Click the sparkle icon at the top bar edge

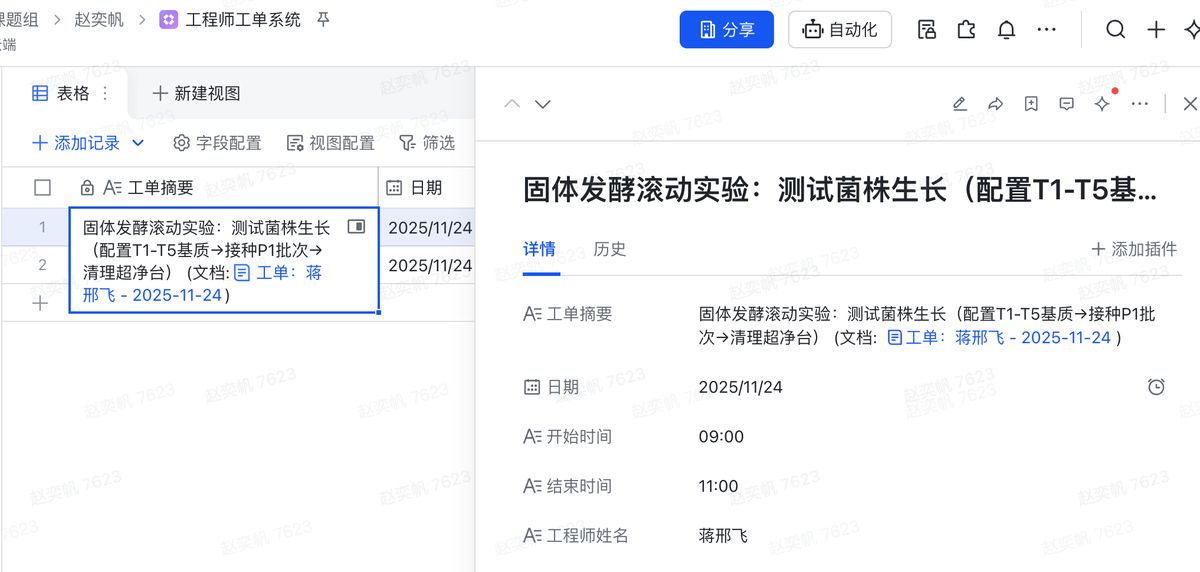(x=1191, y=30)
